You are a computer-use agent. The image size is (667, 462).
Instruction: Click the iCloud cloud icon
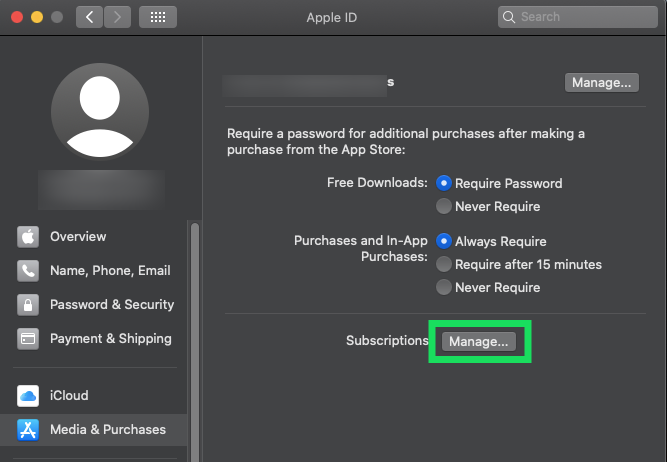(x=28, y=396)
